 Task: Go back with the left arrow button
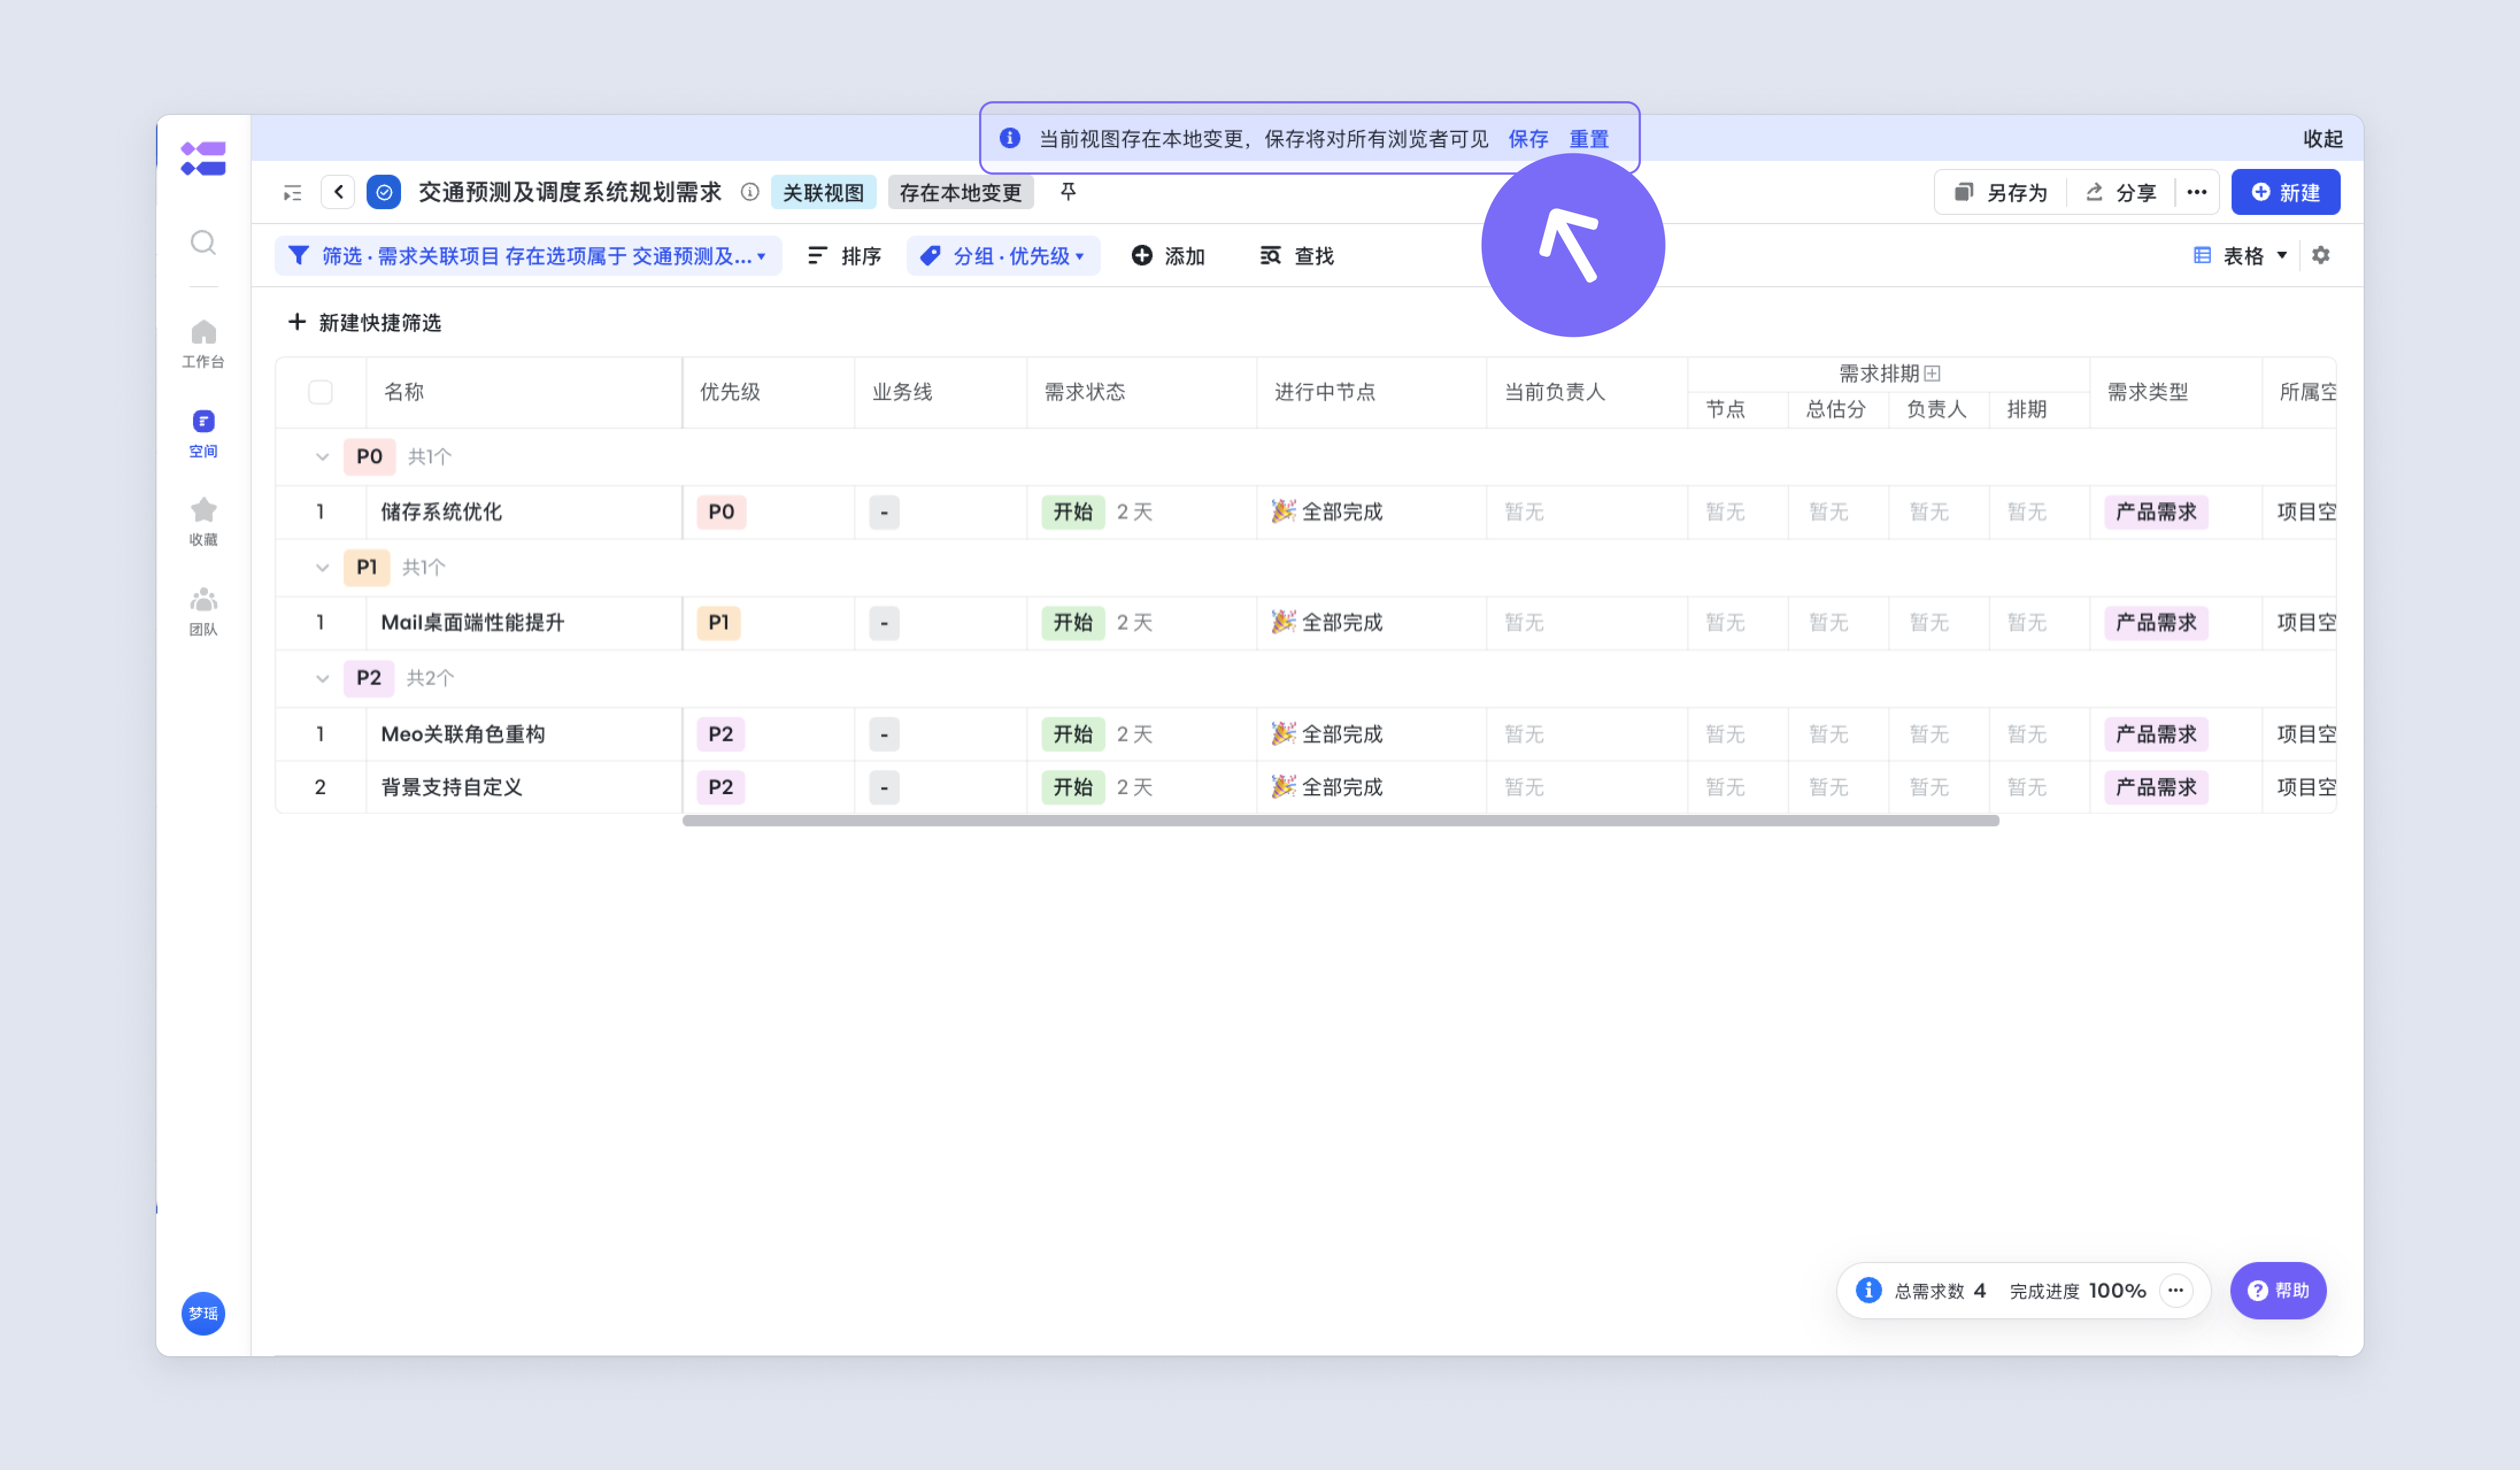(x=338, y=192)
